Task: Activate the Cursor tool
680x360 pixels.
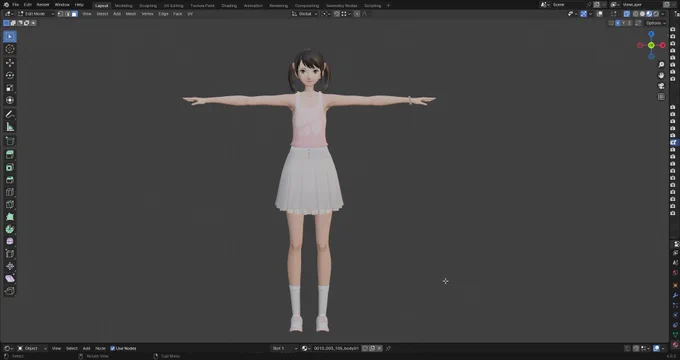Action: click(10, 49)
